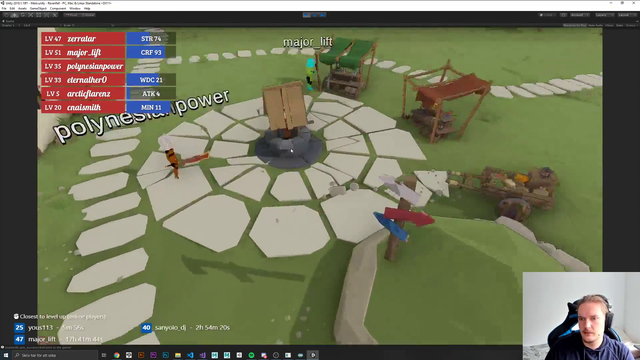
Task: Toggle VSync in Game view
Action: 609,25
